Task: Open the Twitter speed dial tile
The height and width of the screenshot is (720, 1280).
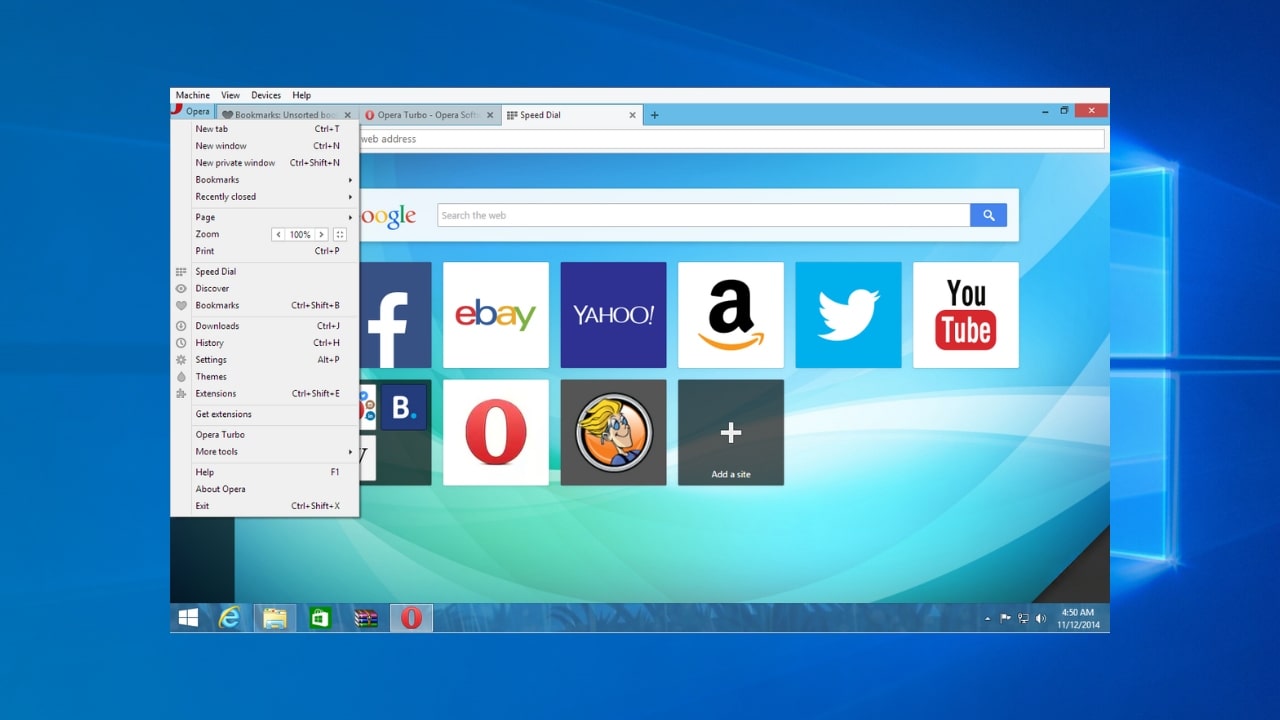Action: (848, 315)
